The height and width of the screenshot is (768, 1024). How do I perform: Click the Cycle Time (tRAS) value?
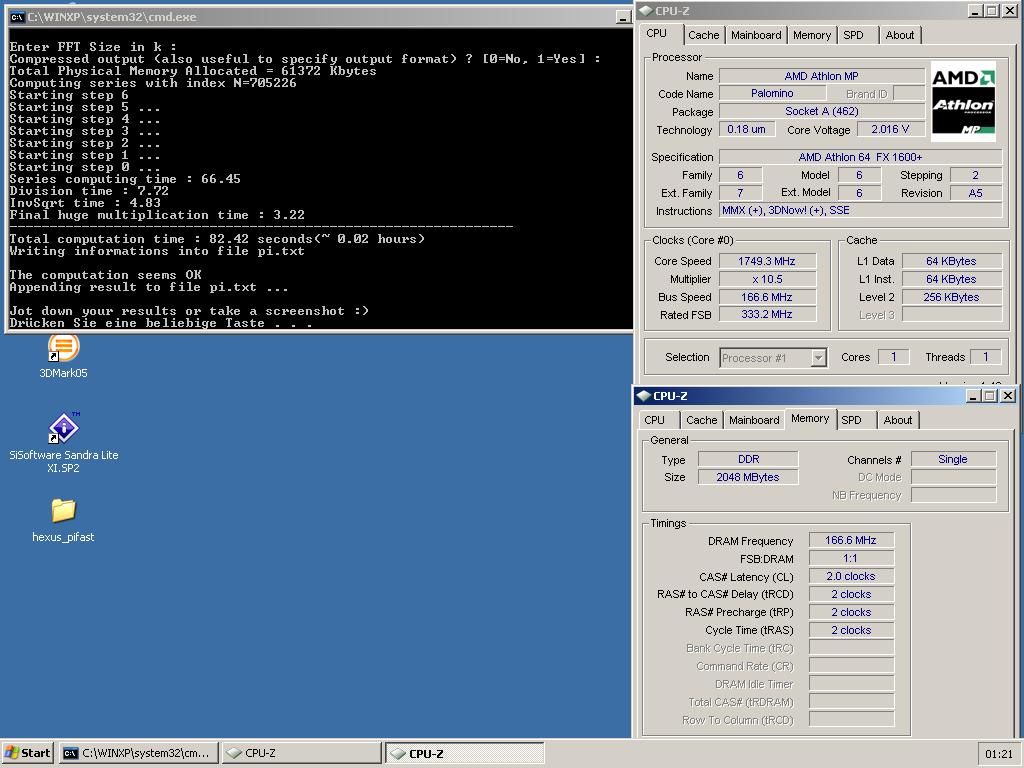pyautogui.click(x=850, y=630)
